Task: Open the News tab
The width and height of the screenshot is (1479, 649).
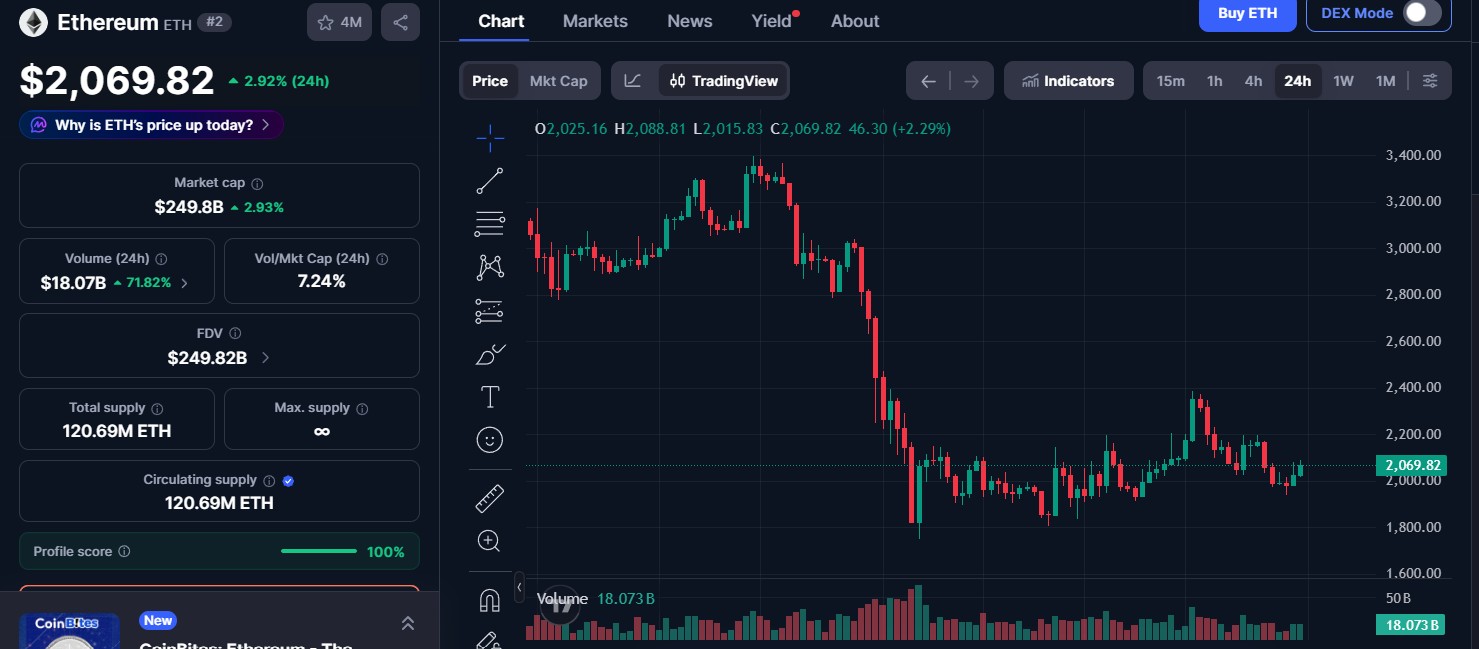Action: [x=689, y=20]
